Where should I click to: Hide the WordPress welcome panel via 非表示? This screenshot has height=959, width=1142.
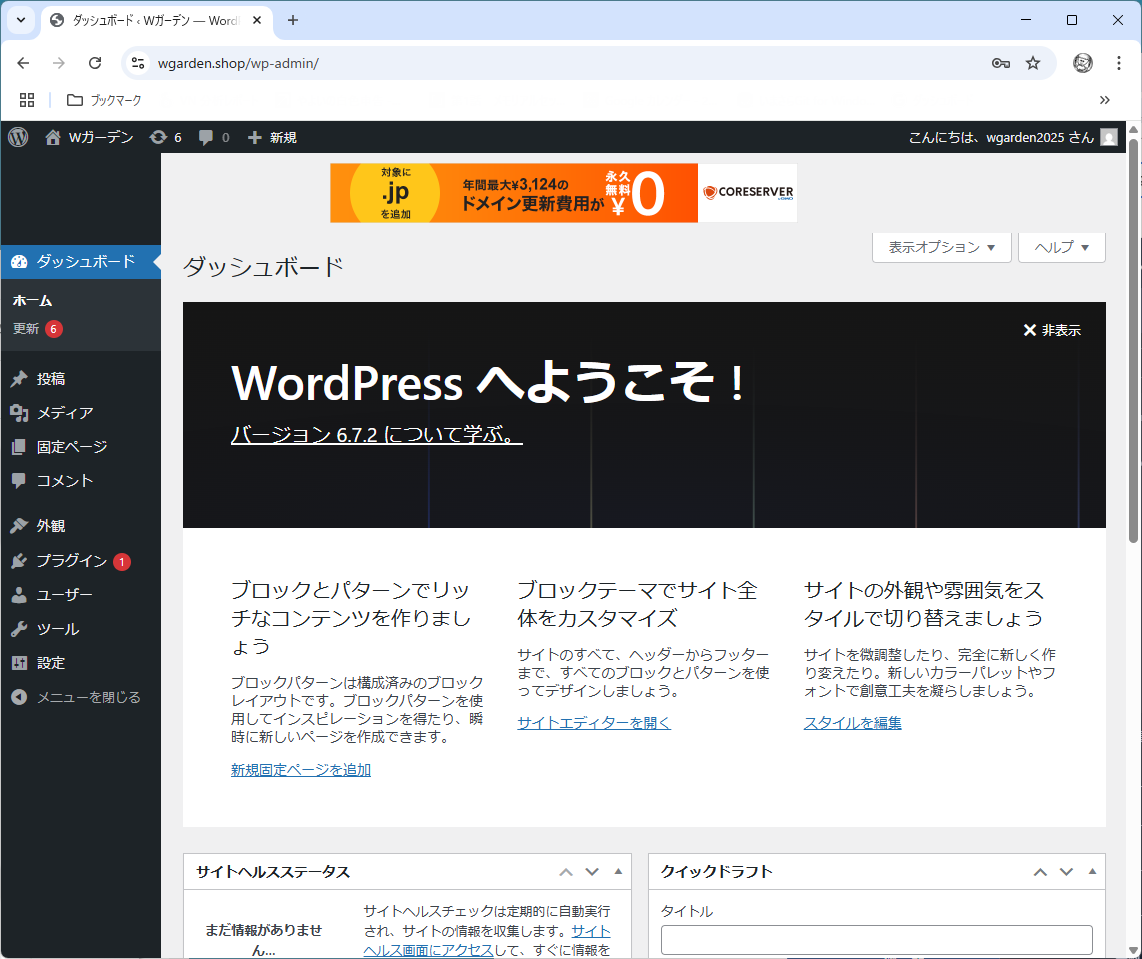[x=1050, y=329]
